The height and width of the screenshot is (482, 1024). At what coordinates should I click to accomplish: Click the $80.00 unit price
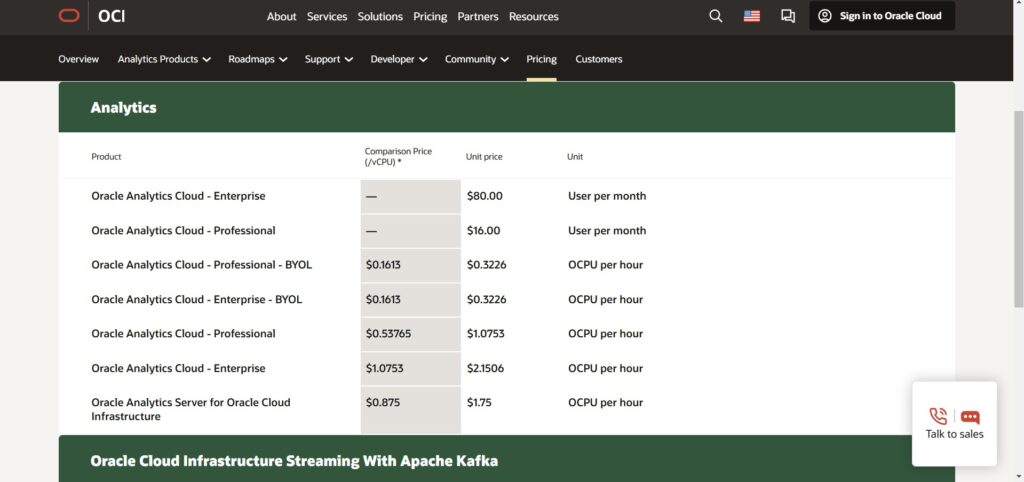pyautogui.click(x=485, y=196)
